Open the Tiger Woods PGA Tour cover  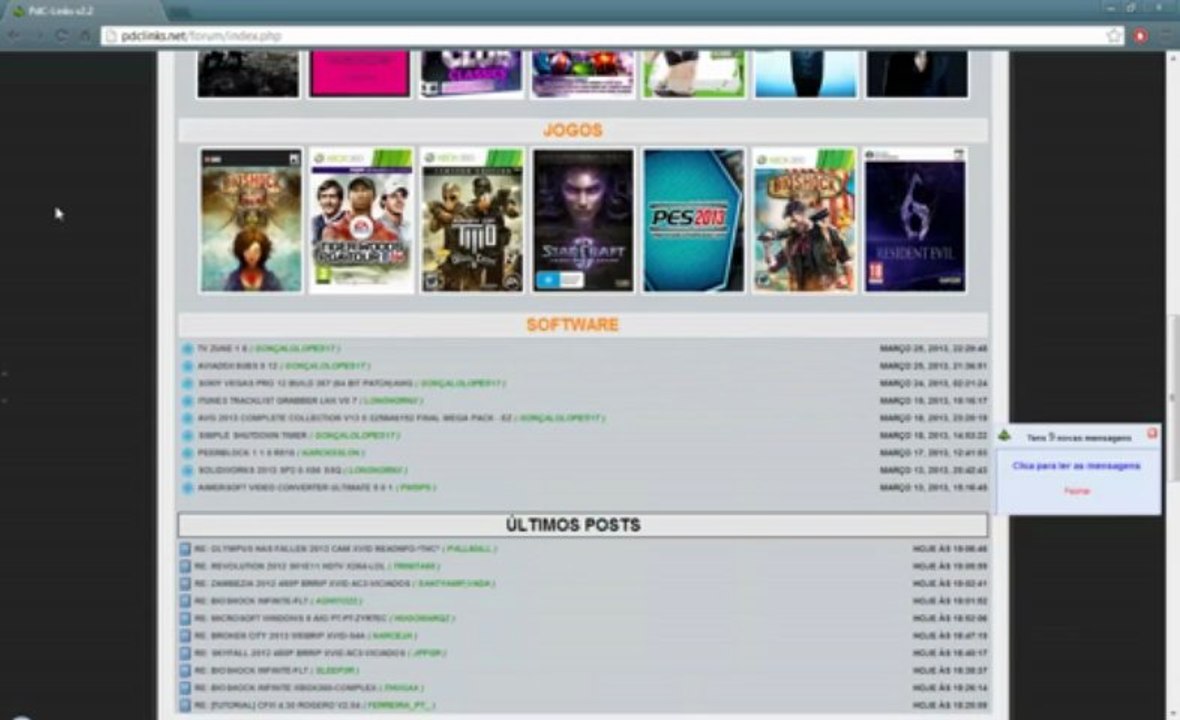[361, 220]
